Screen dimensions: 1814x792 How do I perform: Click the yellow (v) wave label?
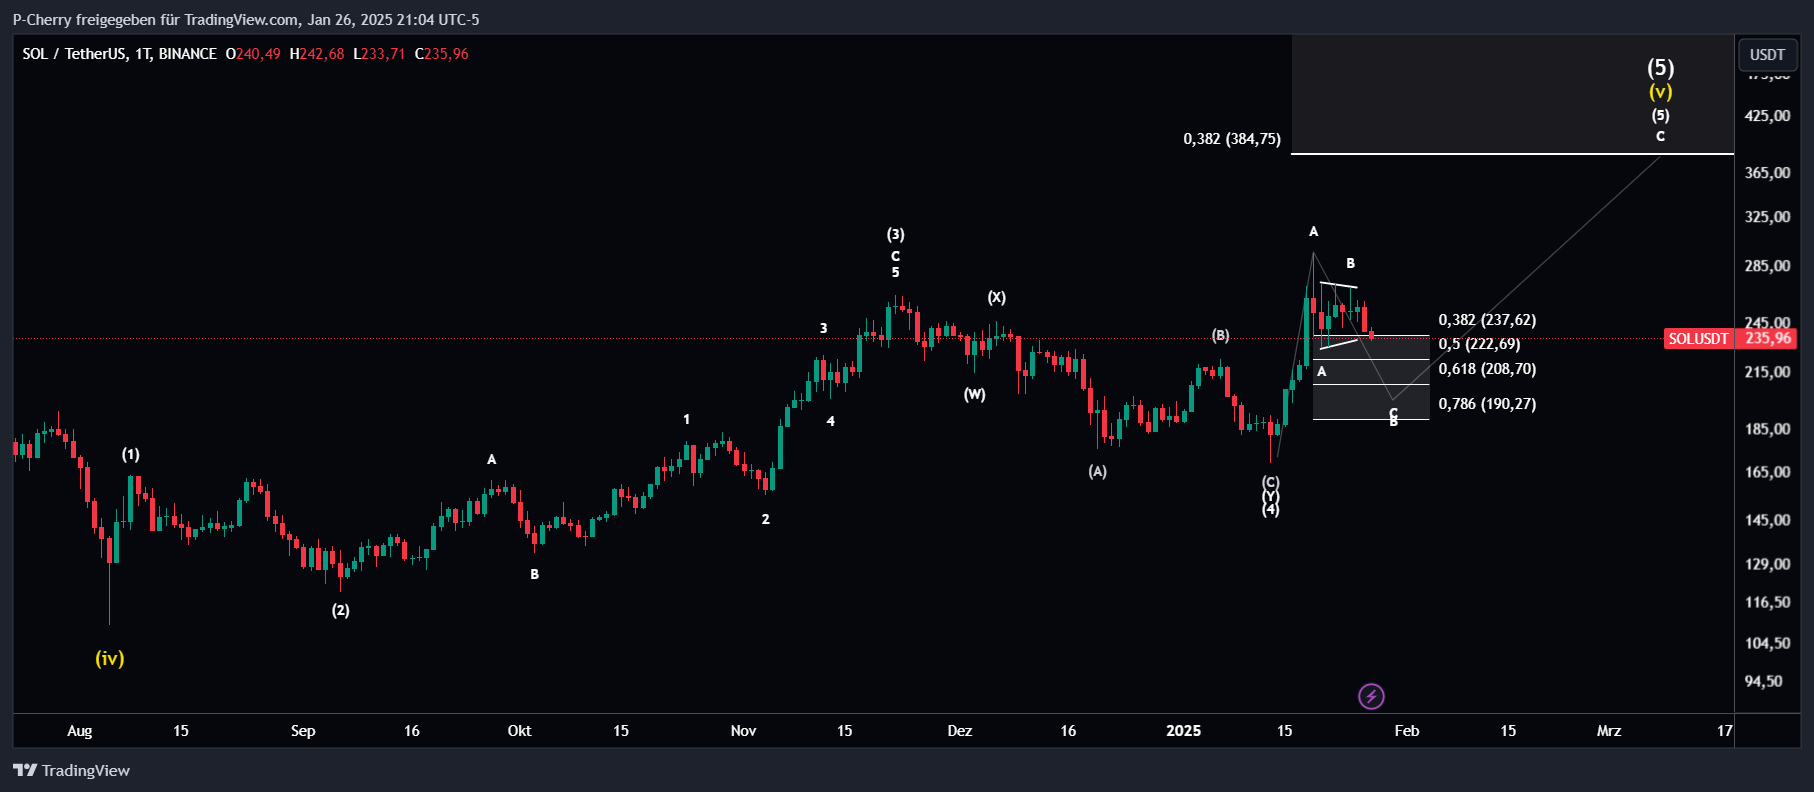[1660, 92]
